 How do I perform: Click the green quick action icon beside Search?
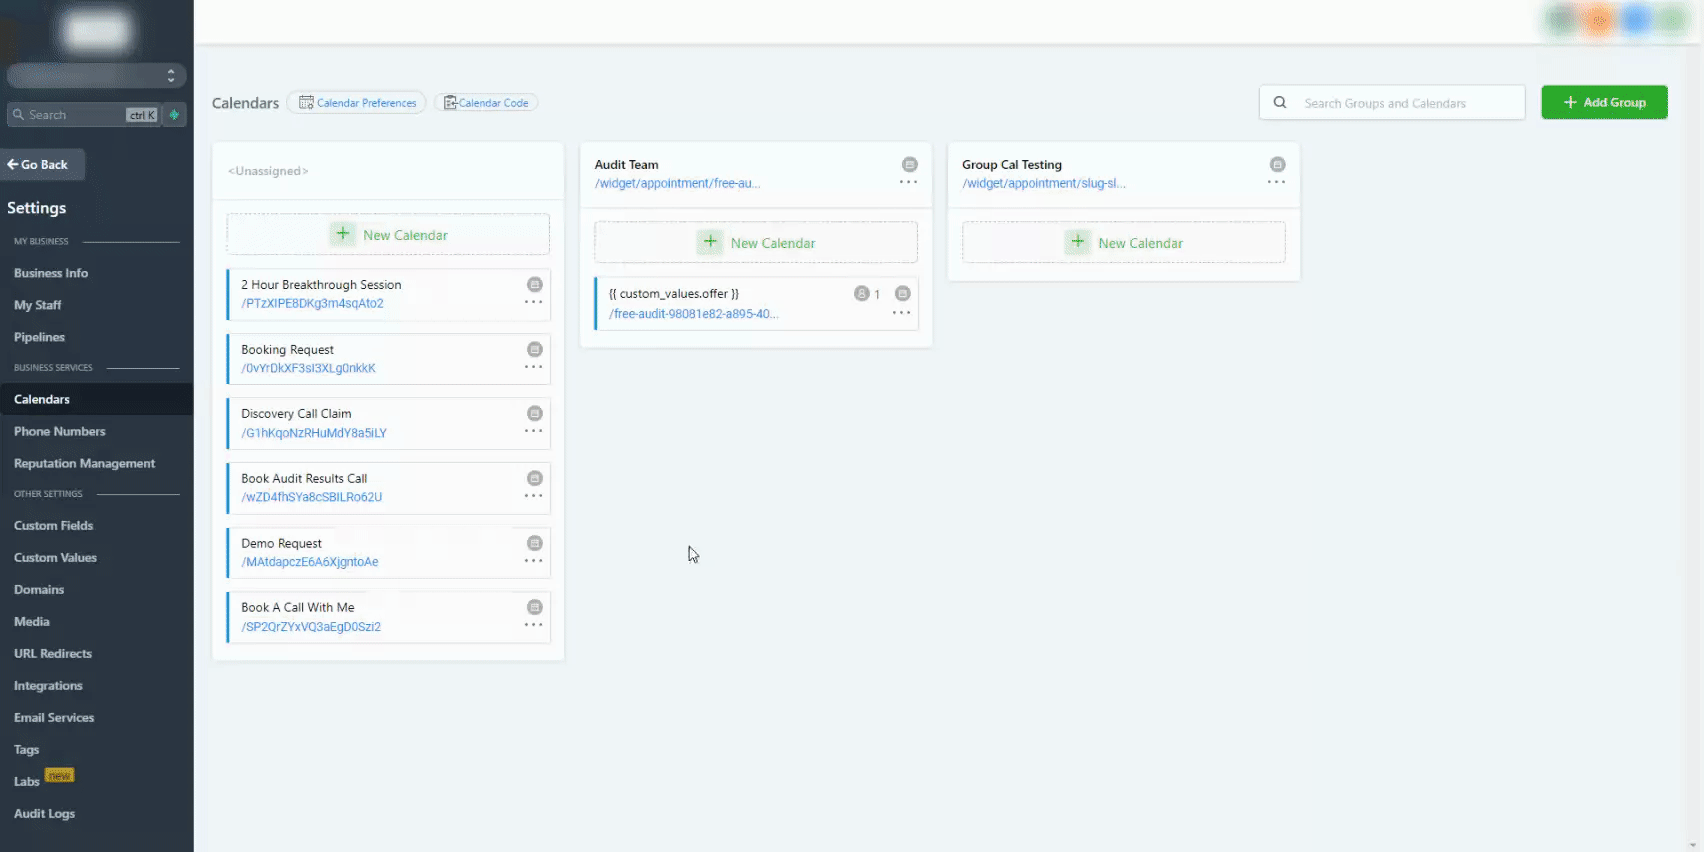pos(174,115)
